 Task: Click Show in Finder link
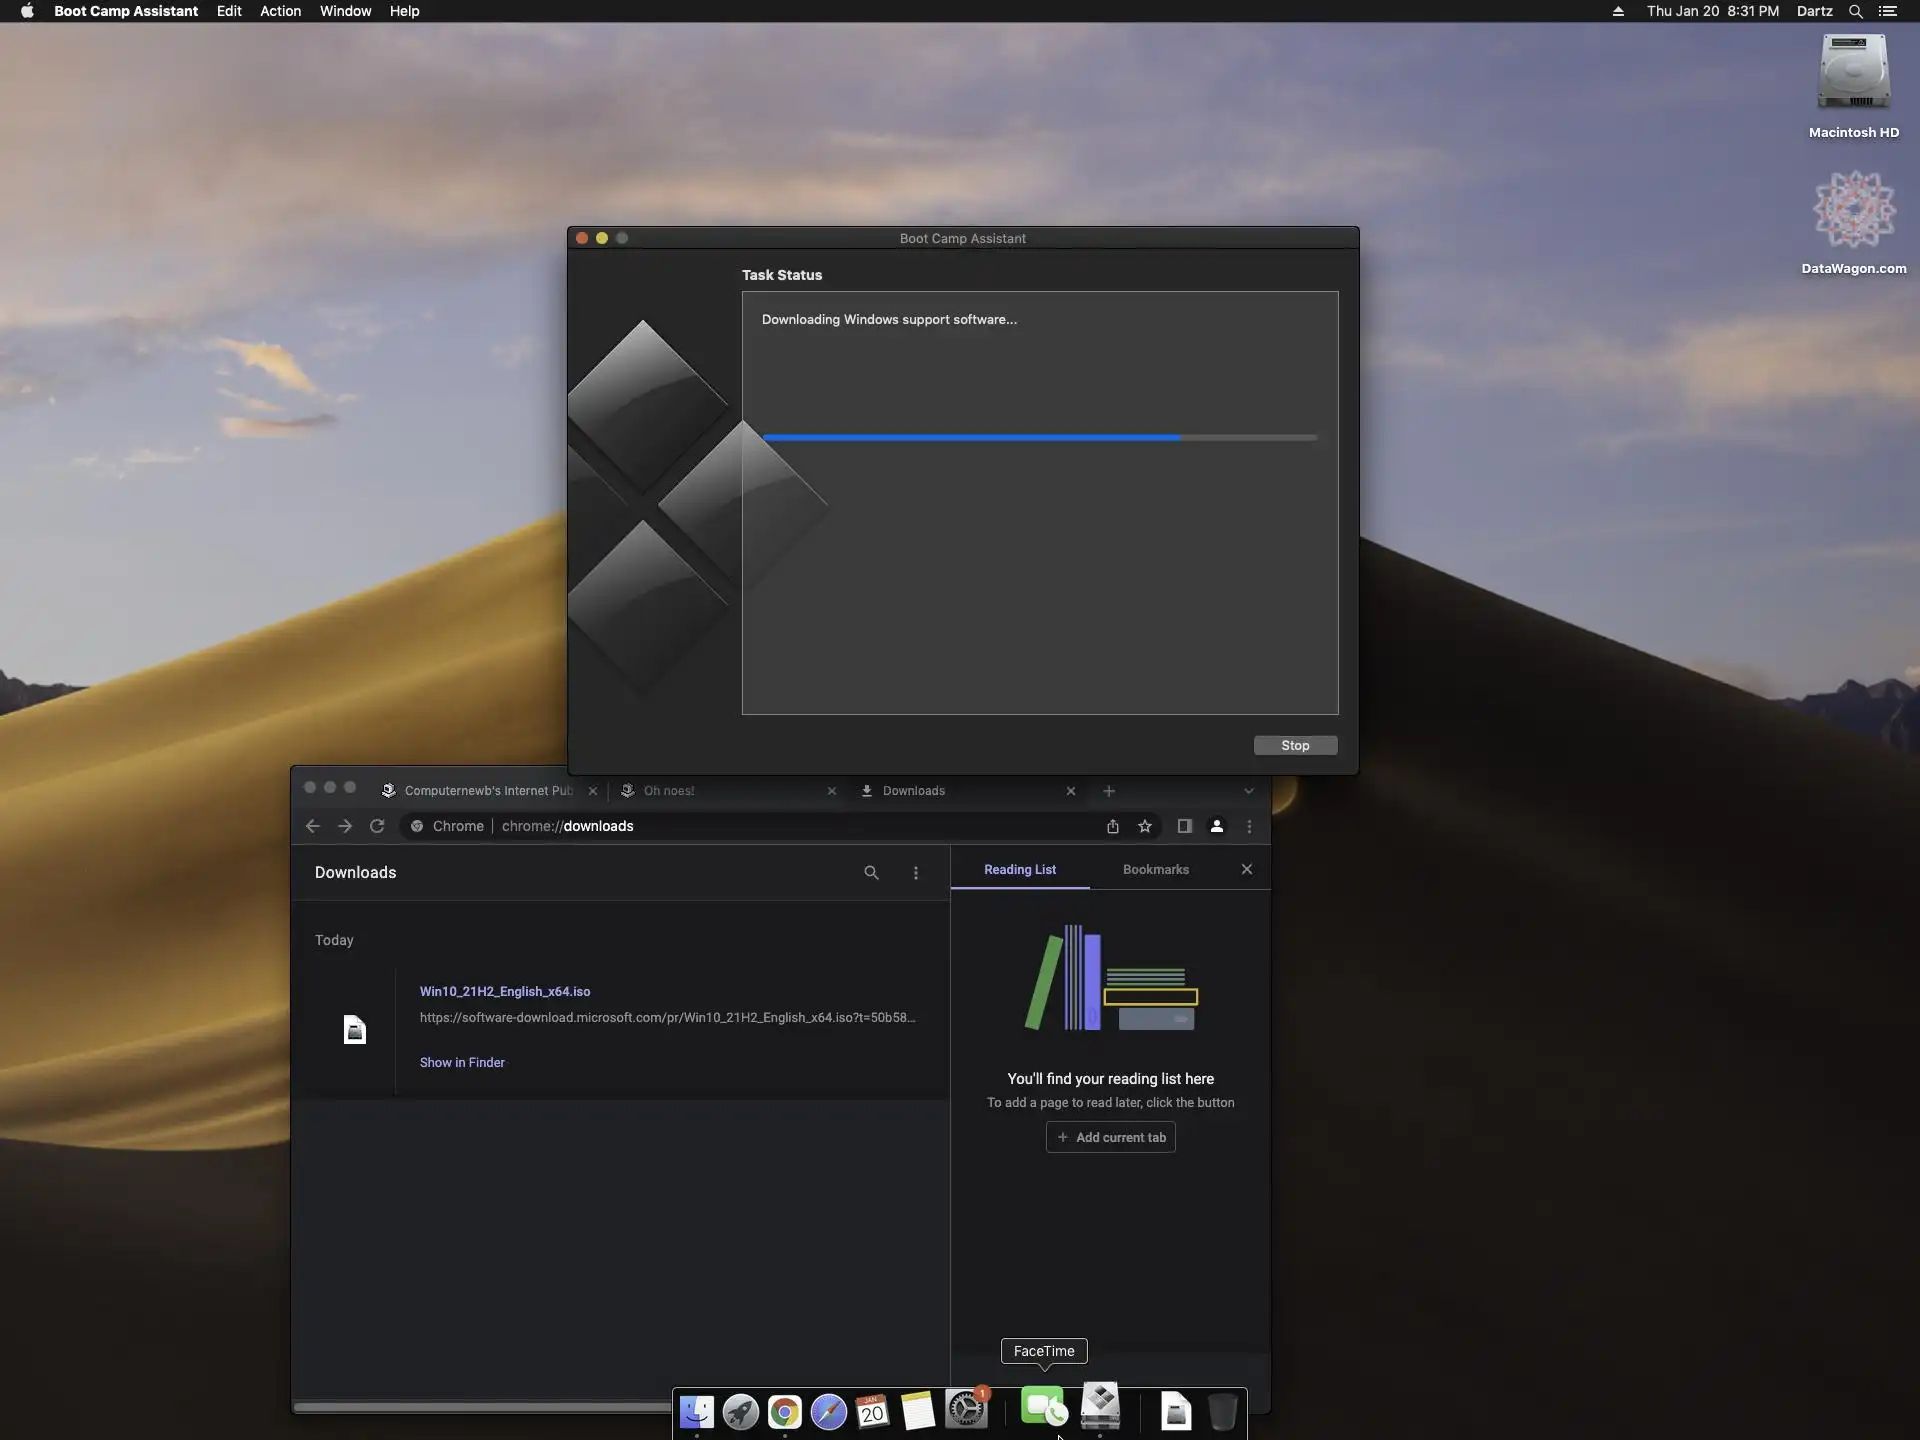[462, 1063]
